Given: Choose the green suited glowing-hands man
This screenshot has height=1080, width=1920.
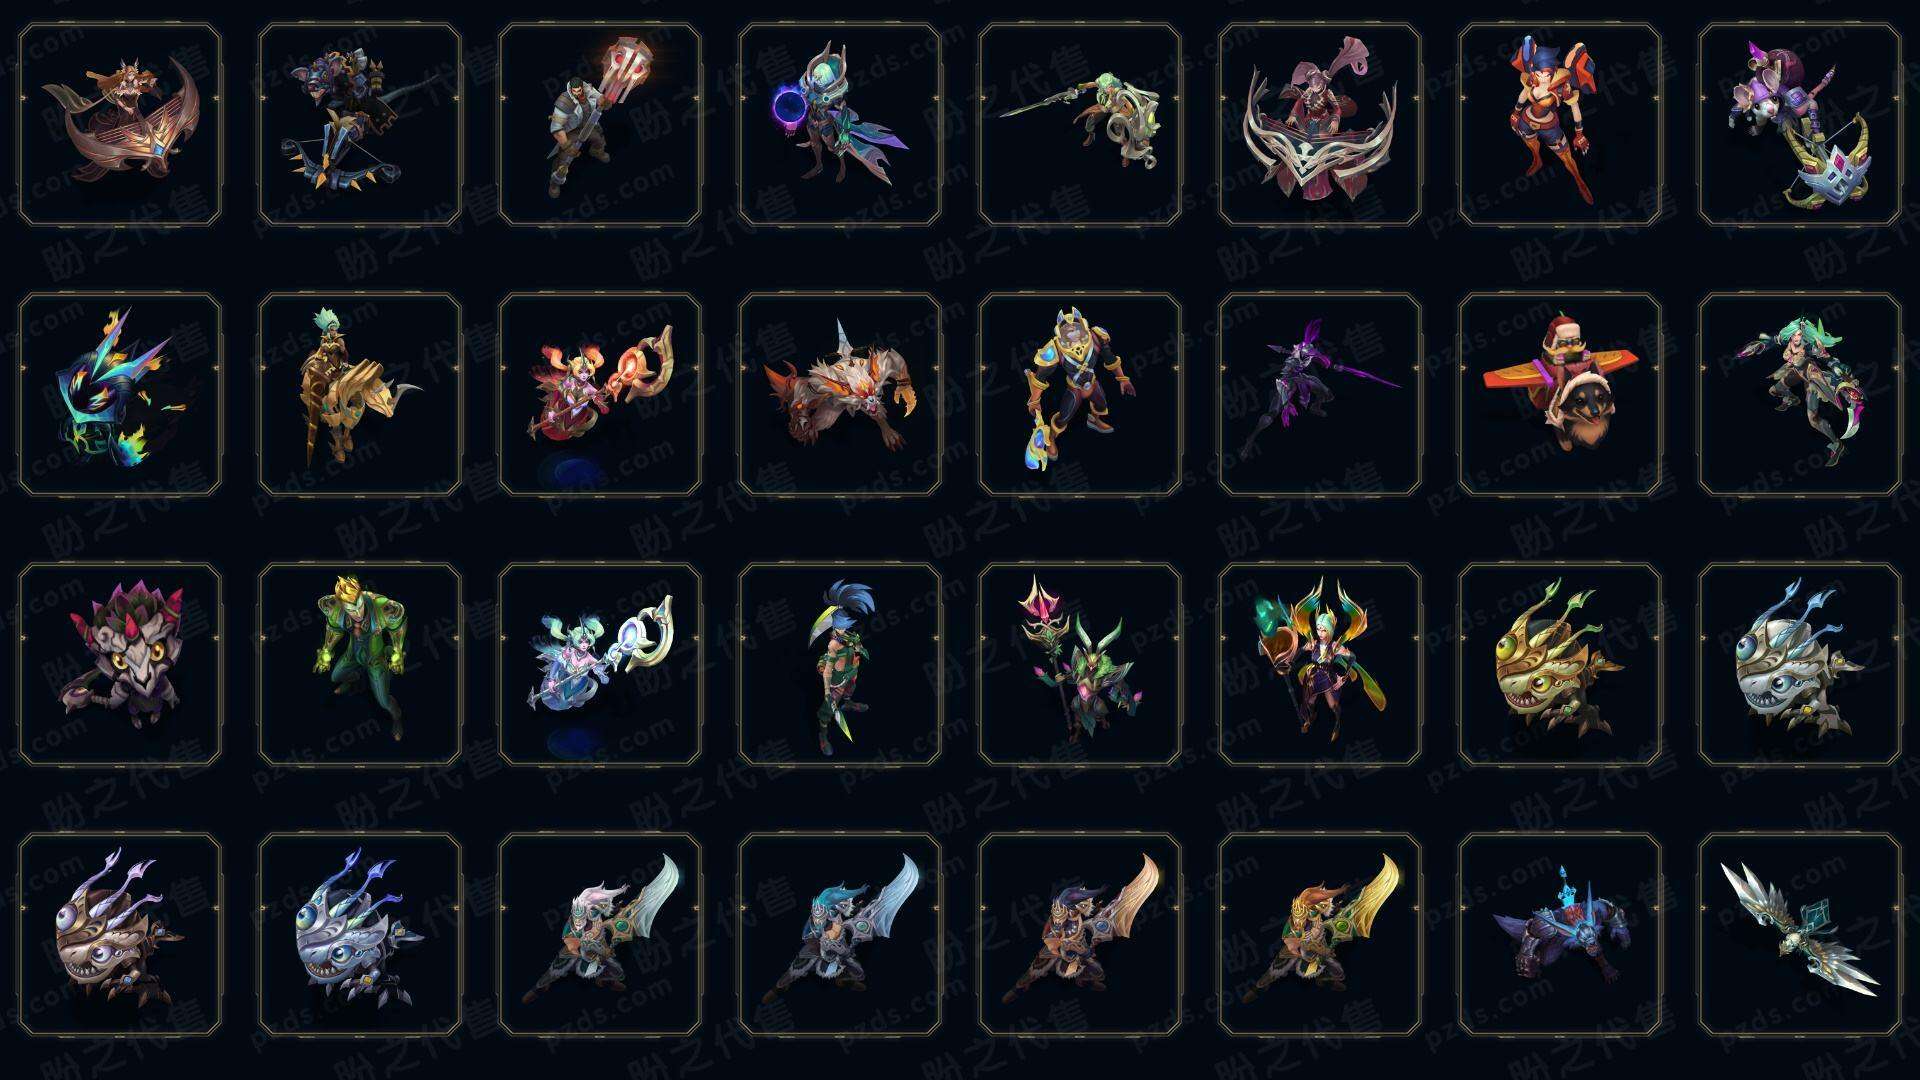Looking at the screenshot, I should [360, 665].
